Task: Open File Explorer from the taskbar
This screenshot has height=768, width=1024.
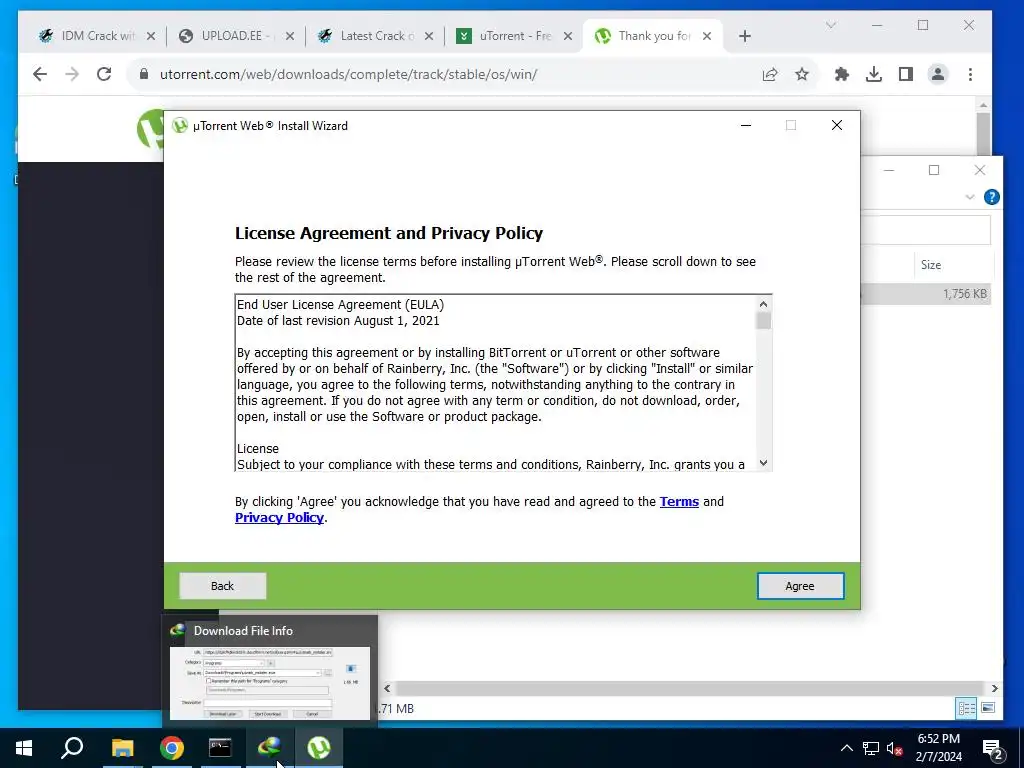Action: [x=122, y=748]
